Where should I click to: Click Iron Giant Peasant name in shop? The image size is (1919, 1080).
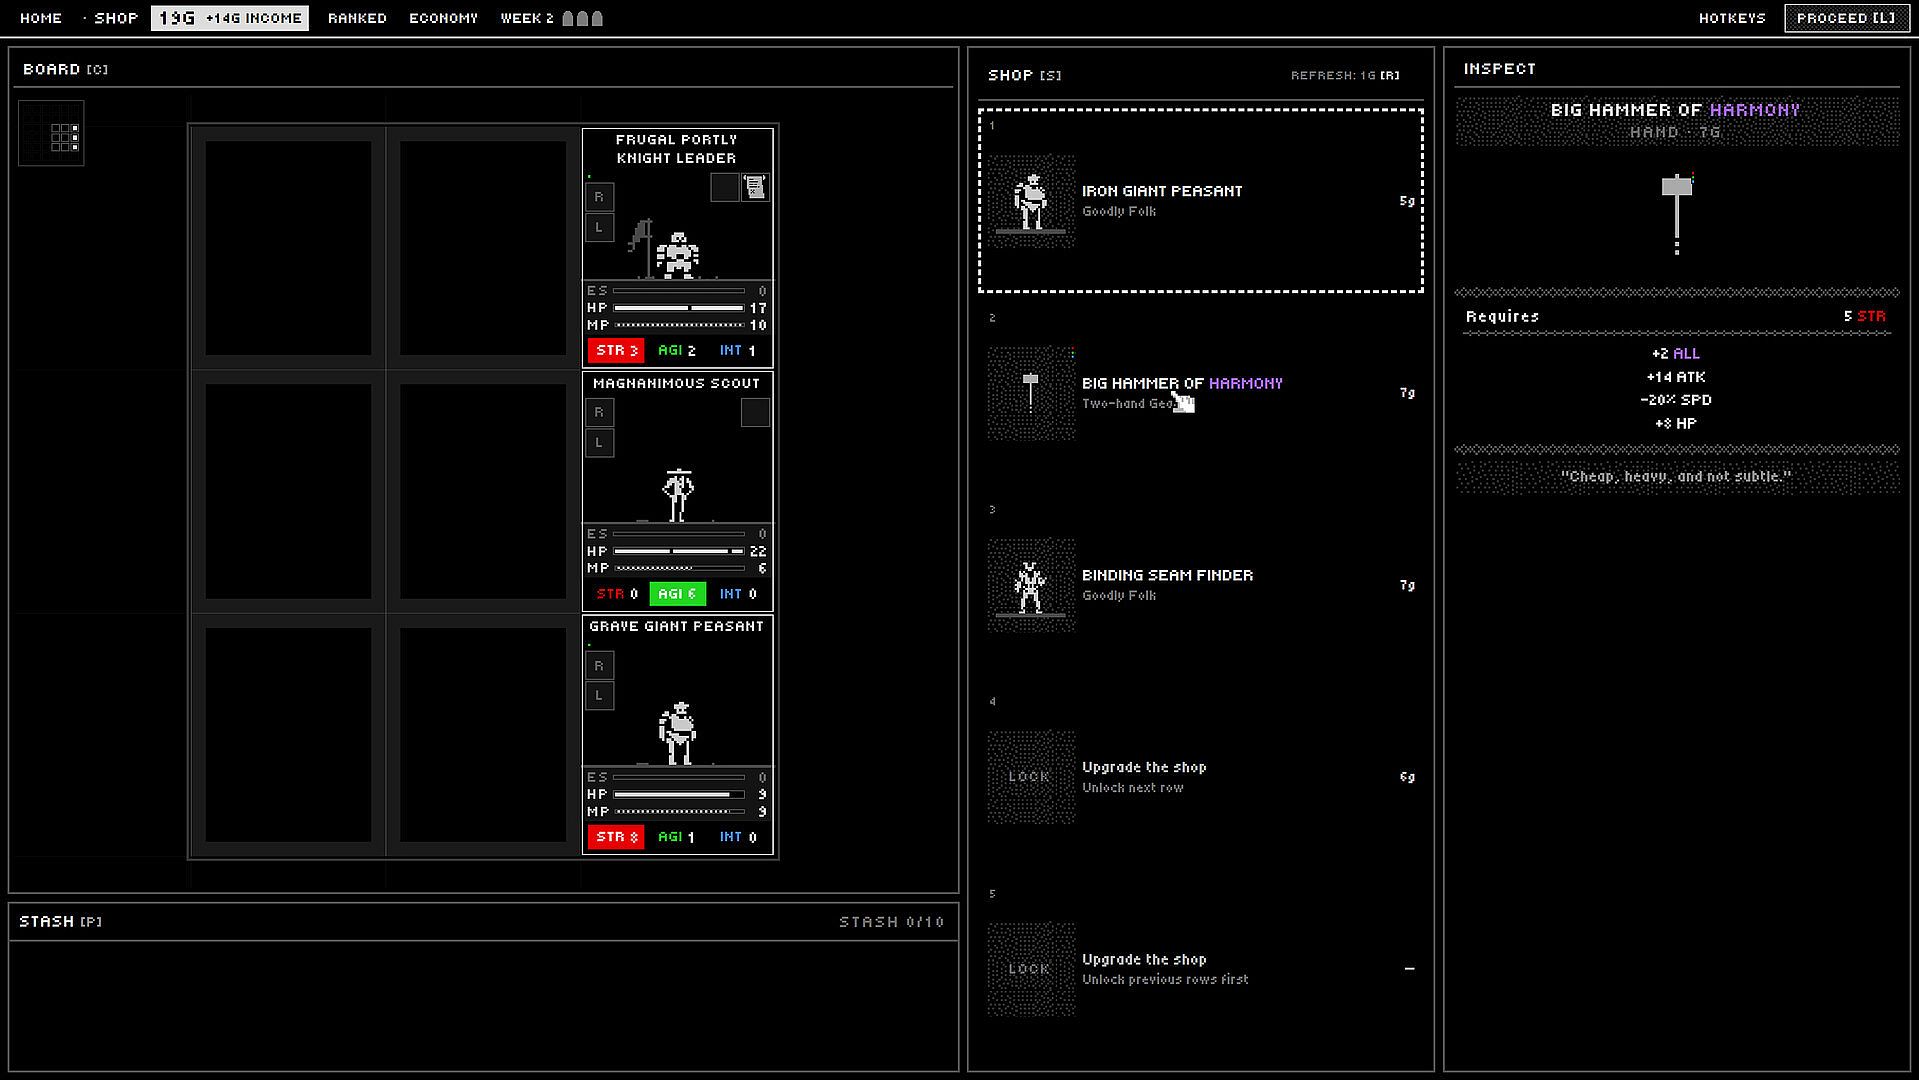point(1162,191)
